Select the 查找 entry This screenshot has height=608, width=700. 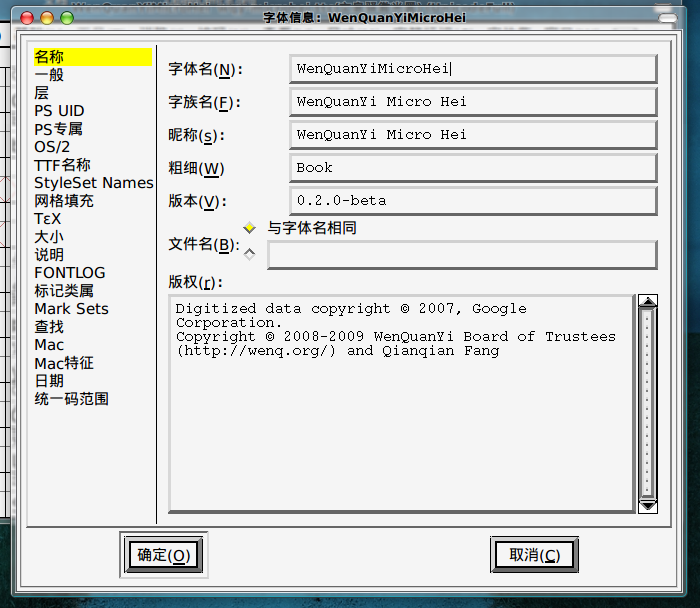coord(49,327)
